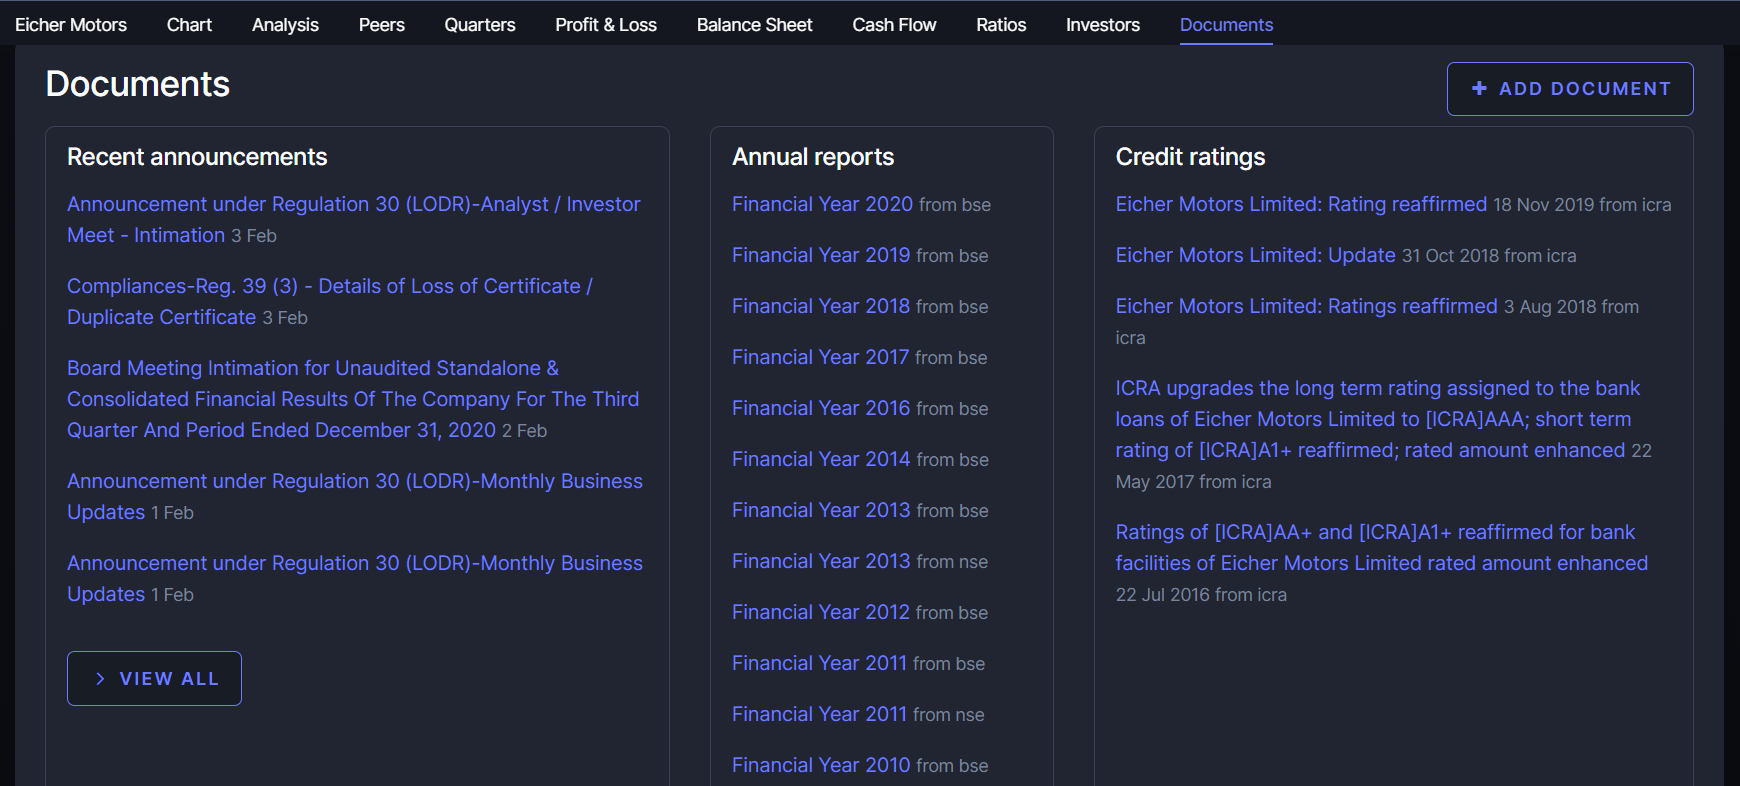
Task: Select the Investors tab
Action: pos(1103,24)
